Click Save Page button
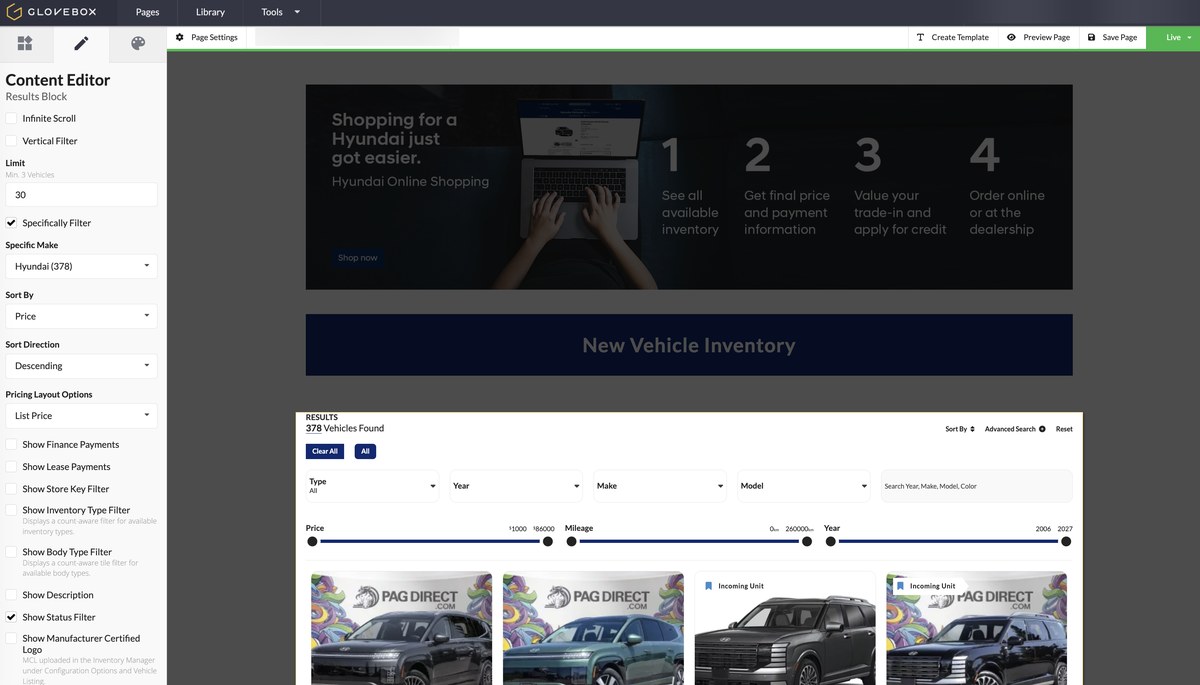This screenshot has height=685, width=1200. point(1112,37)
